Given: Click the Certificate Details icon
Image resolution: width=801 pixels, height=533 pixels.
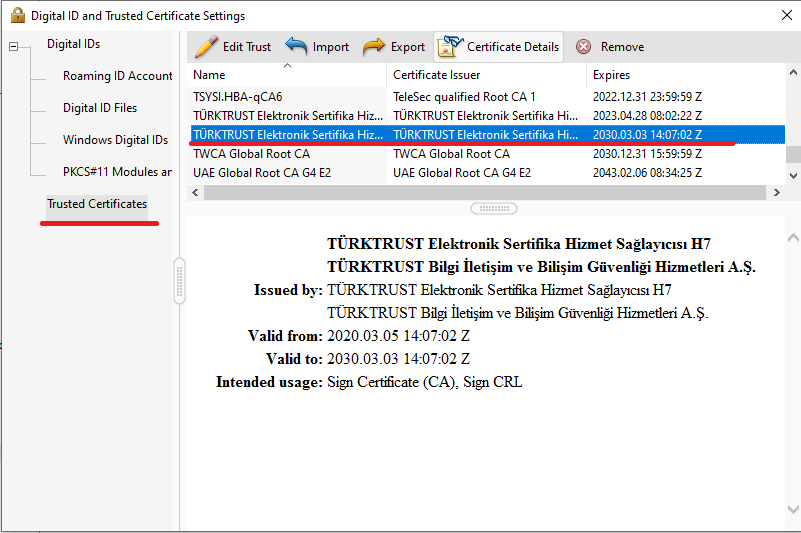Looking at the screenshot, I should click(x=450, y=47).
